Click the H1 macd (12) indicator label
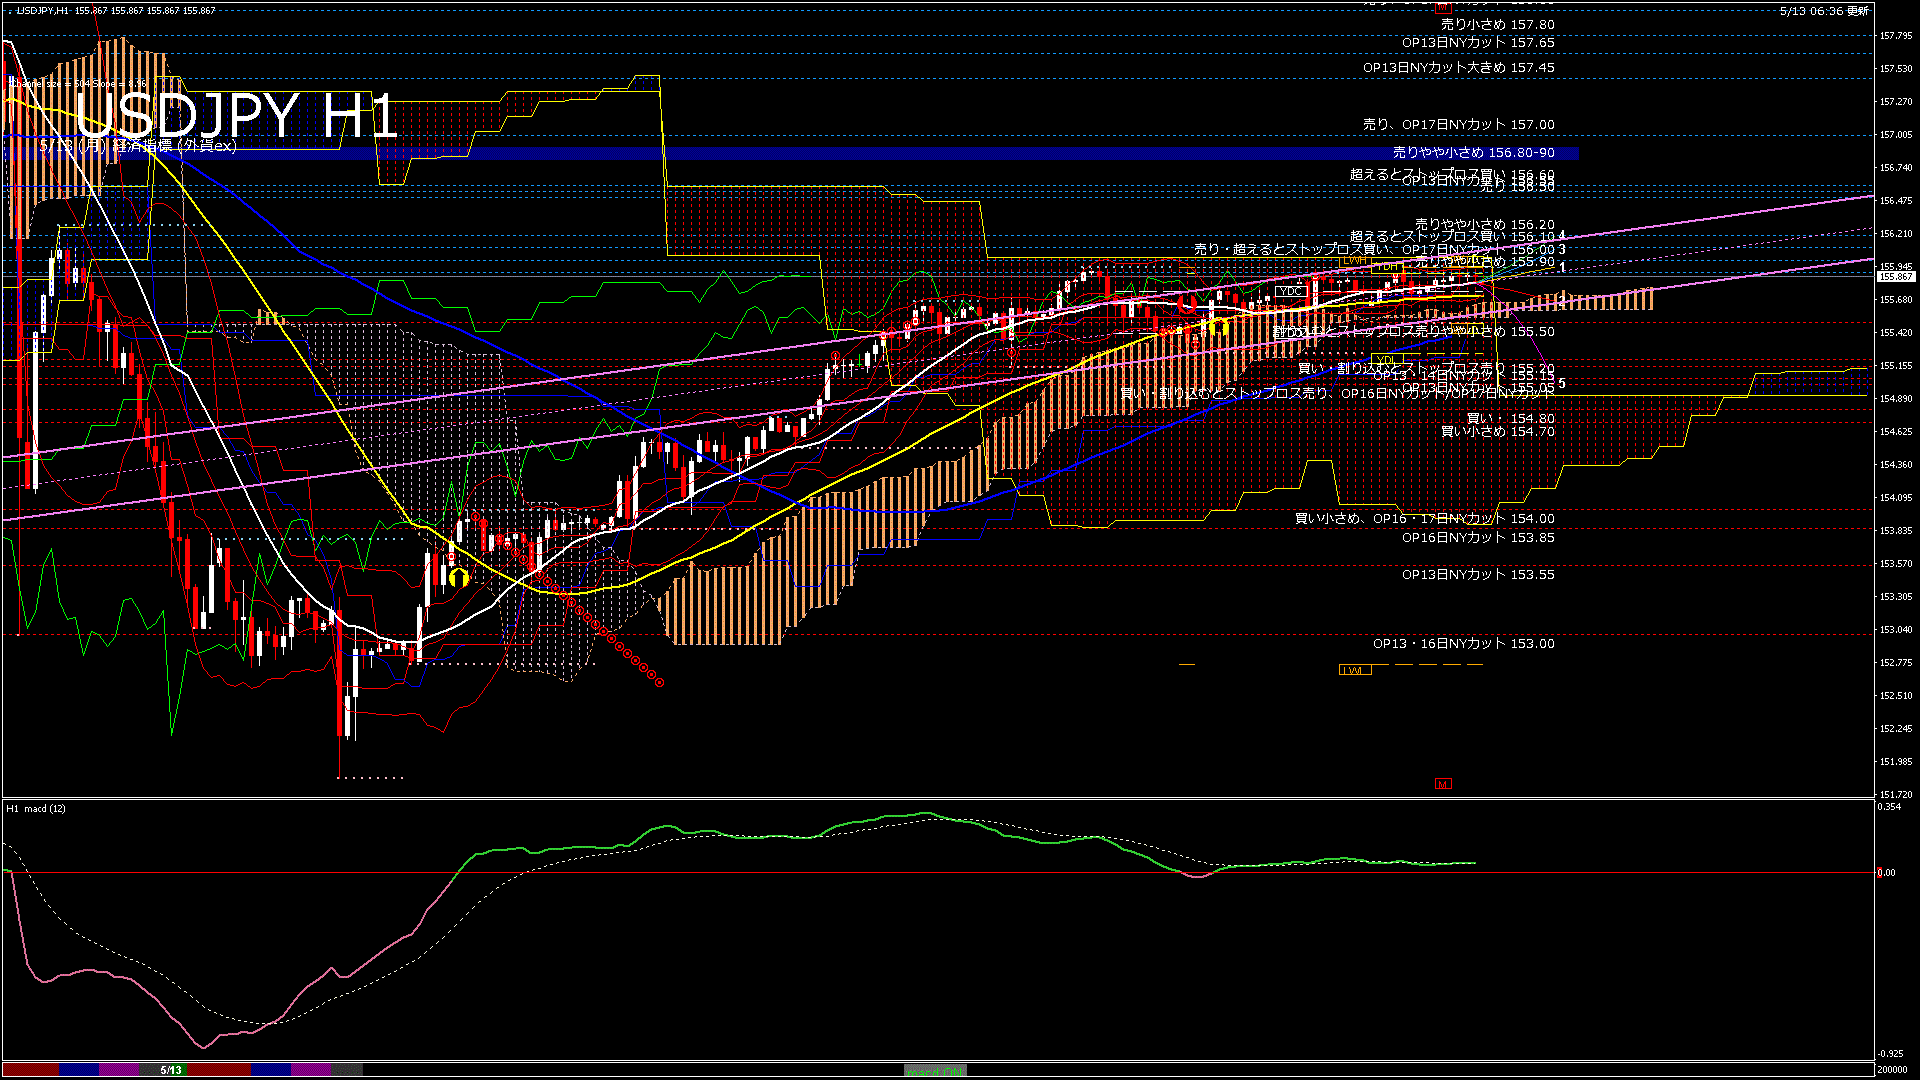This screenshot has height=1080, width=1920. [x=36, y=808]
